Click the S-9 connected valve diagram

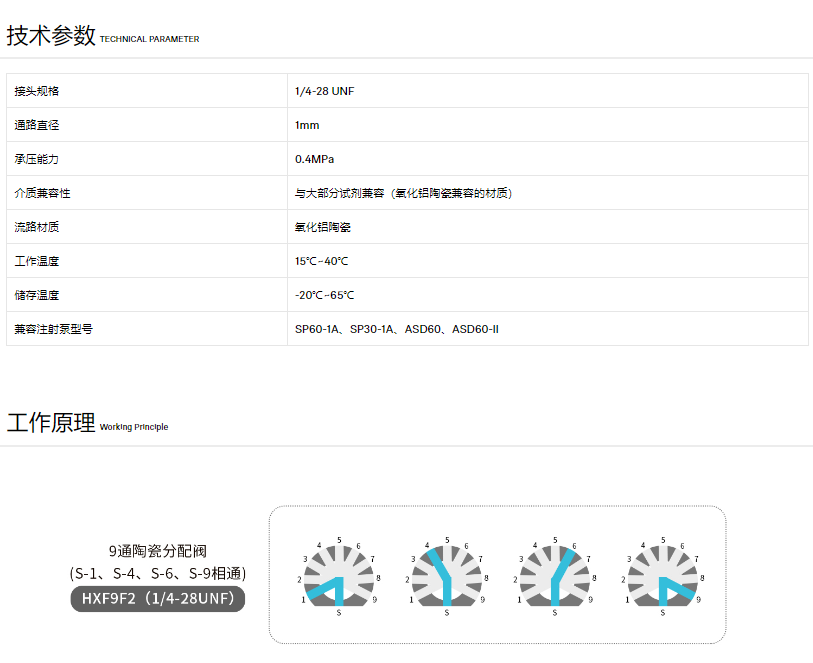(x=662, y=575)
